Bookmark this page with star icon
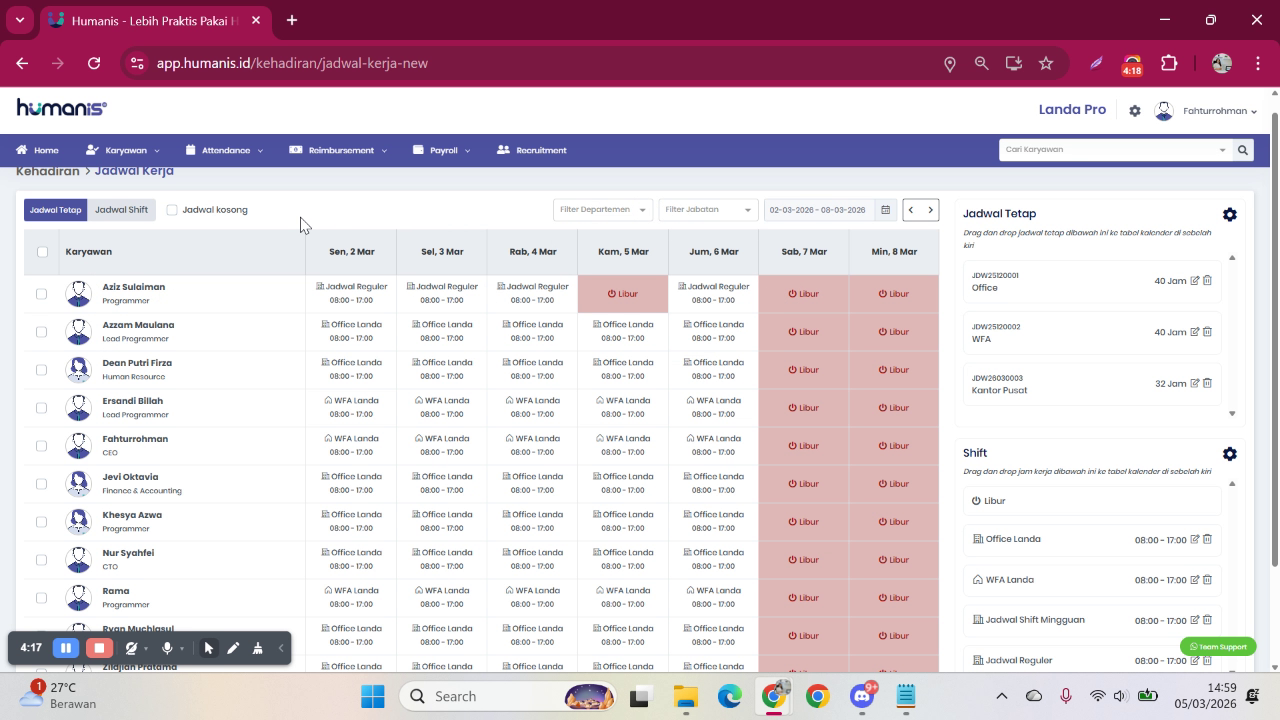 (x=1046, y=63)
